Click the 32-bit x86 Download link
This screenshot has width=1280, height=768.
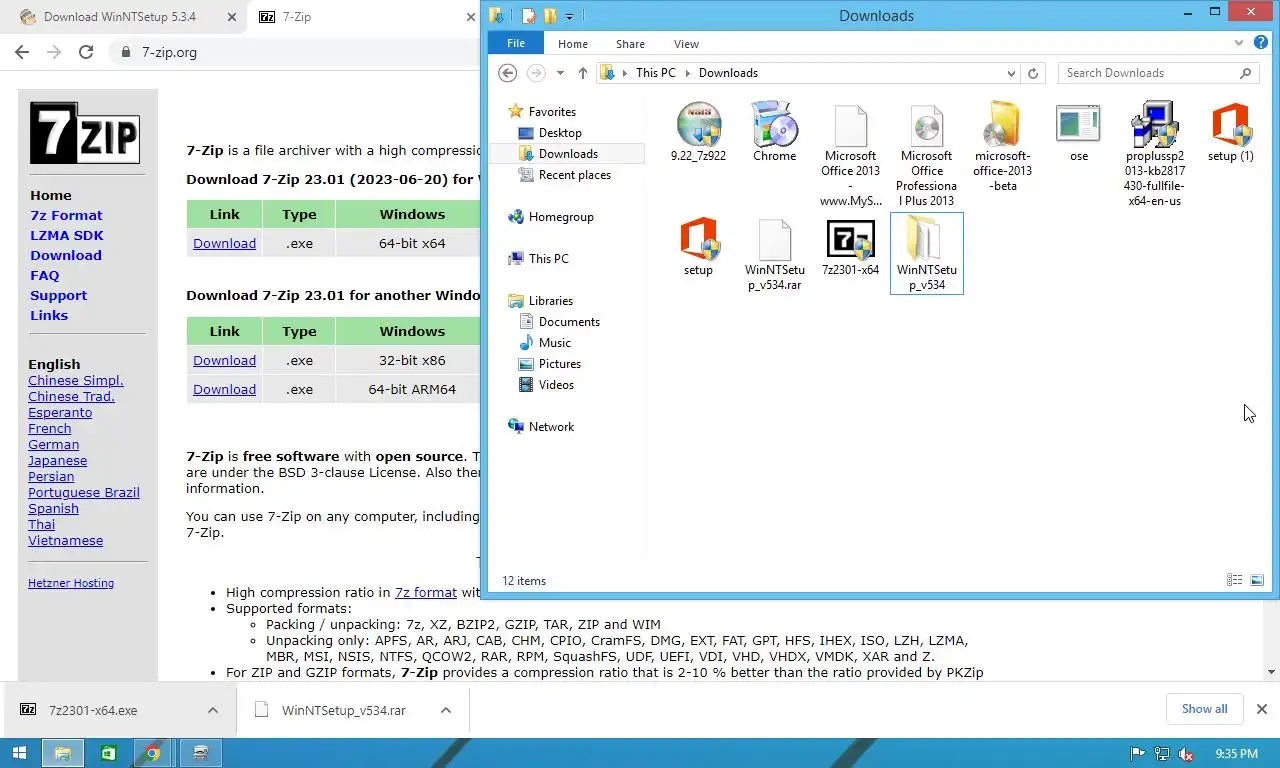224,360
